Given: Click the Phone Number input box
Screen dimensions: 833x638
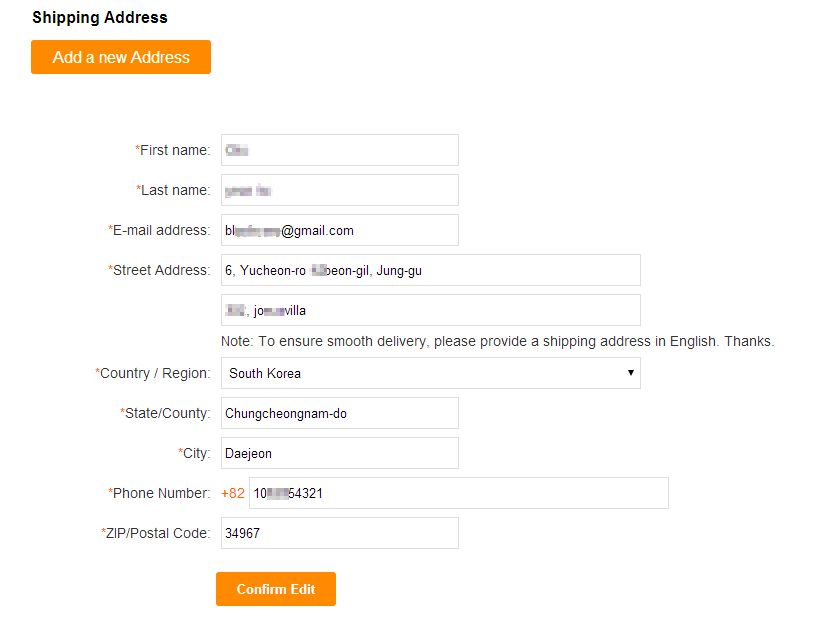Looking at the screenshot, I should coord(458,493).
